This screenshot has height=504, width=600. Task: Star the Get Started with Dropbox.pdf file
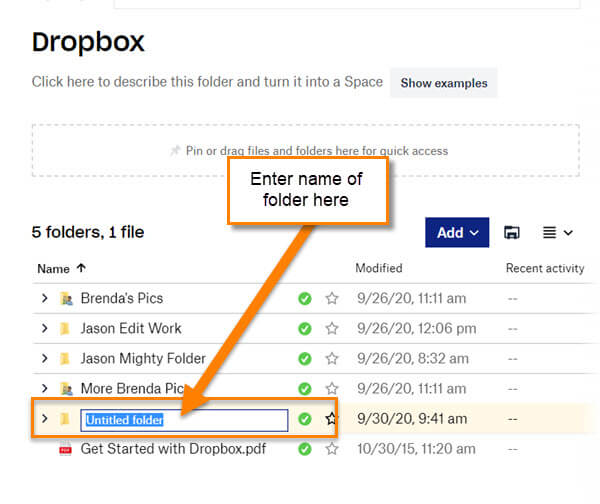(332, 449)
